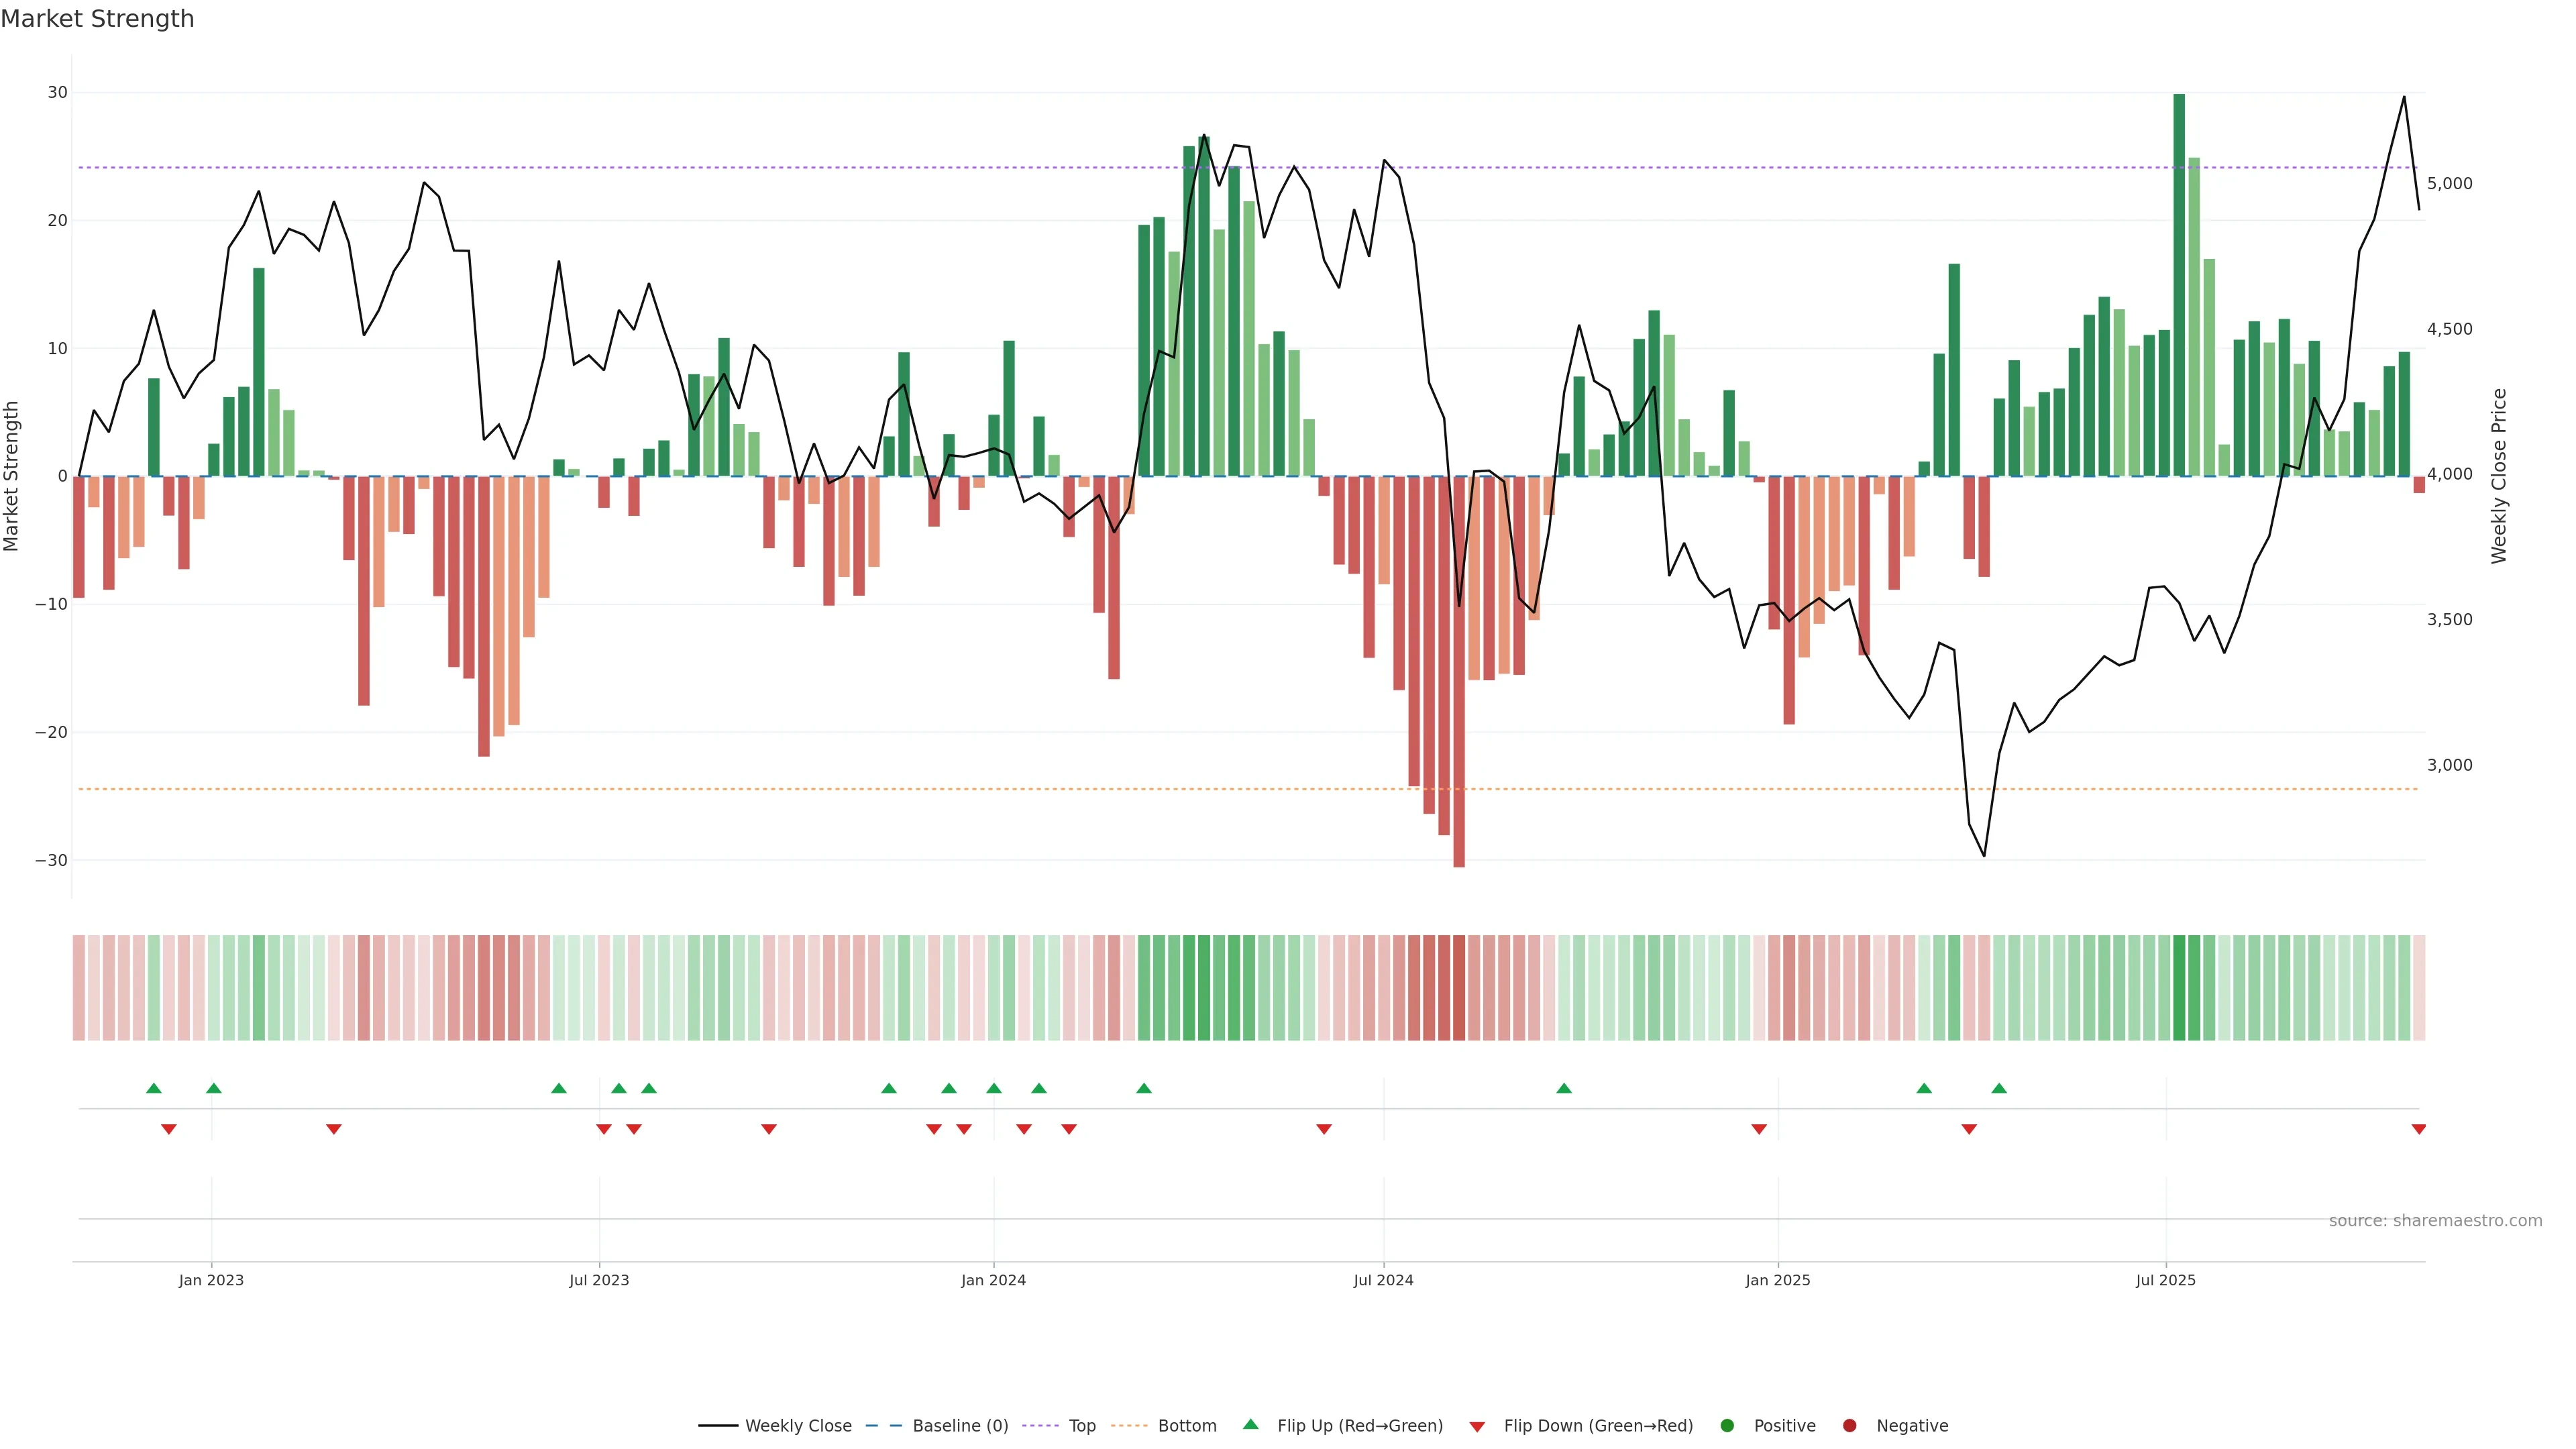Viewport: 2576px width, 1449px height.
Task: Click the 5,000 right-axis tick label
Action: tap(2449, 183)
